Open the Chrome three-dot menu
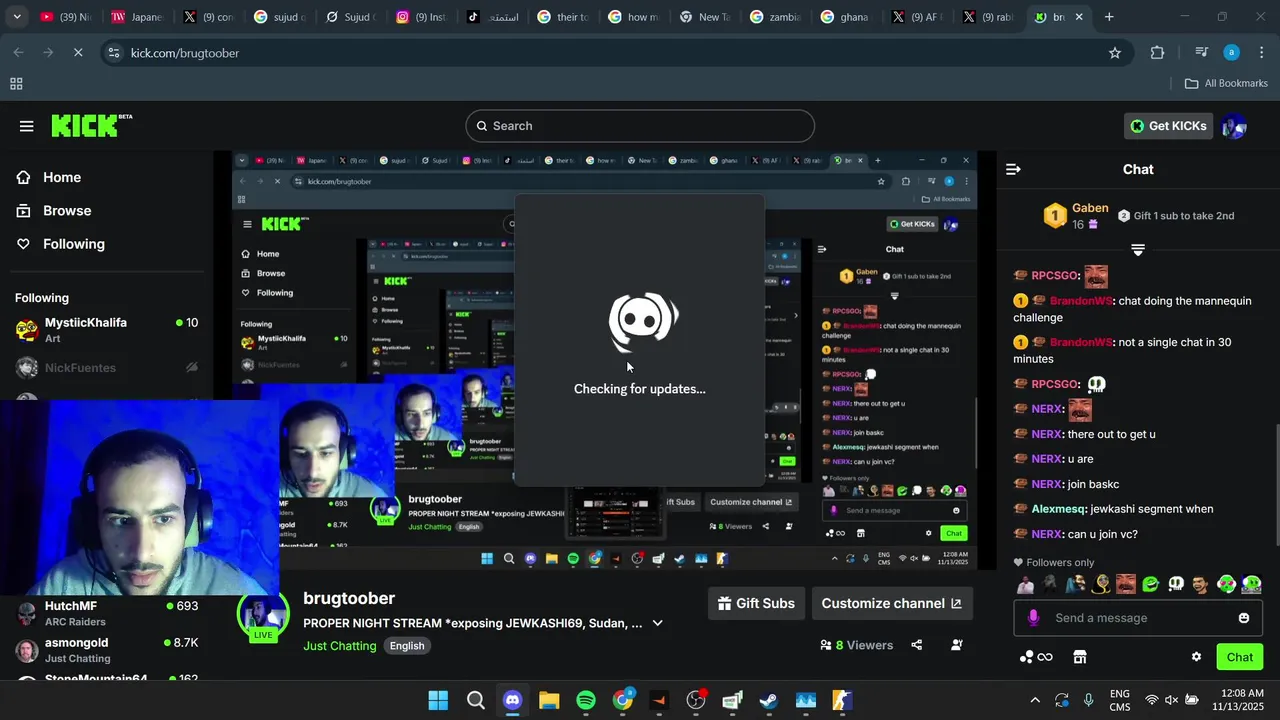1280x720 pixels. tap(1261, 53)
